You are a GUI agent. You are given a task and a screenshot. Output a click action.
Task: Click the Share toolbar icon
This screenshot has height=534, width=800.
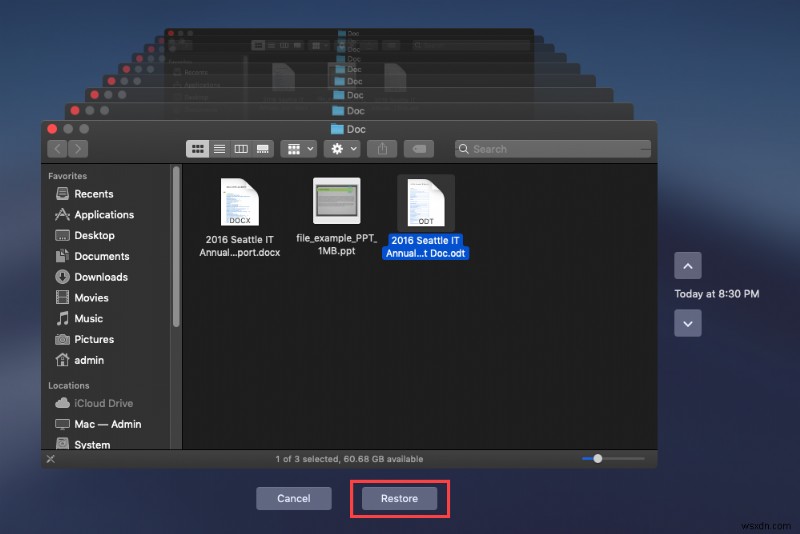click(x=382, y=149)
